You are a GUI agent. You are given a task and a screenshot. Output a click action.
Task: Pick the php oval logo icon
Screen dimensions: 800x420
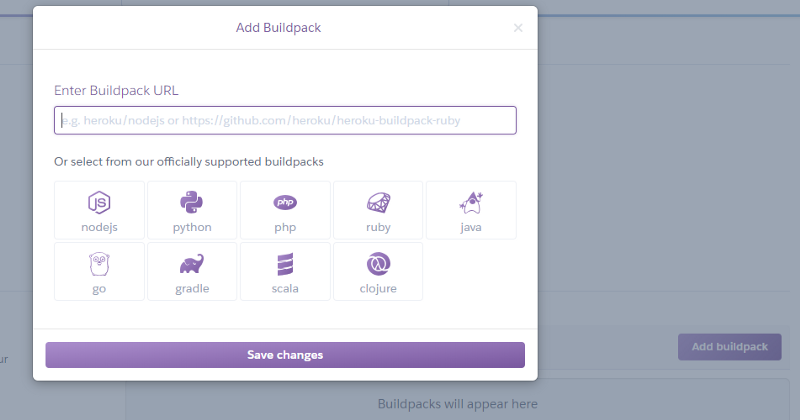[285, 202]
